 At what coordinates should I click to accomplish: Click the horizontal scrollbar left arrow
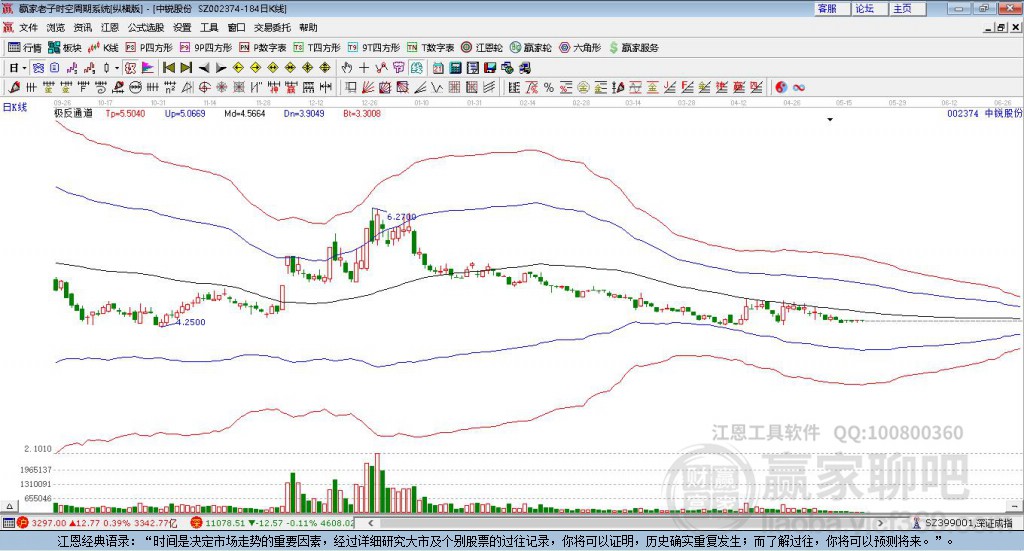point(370,523)
